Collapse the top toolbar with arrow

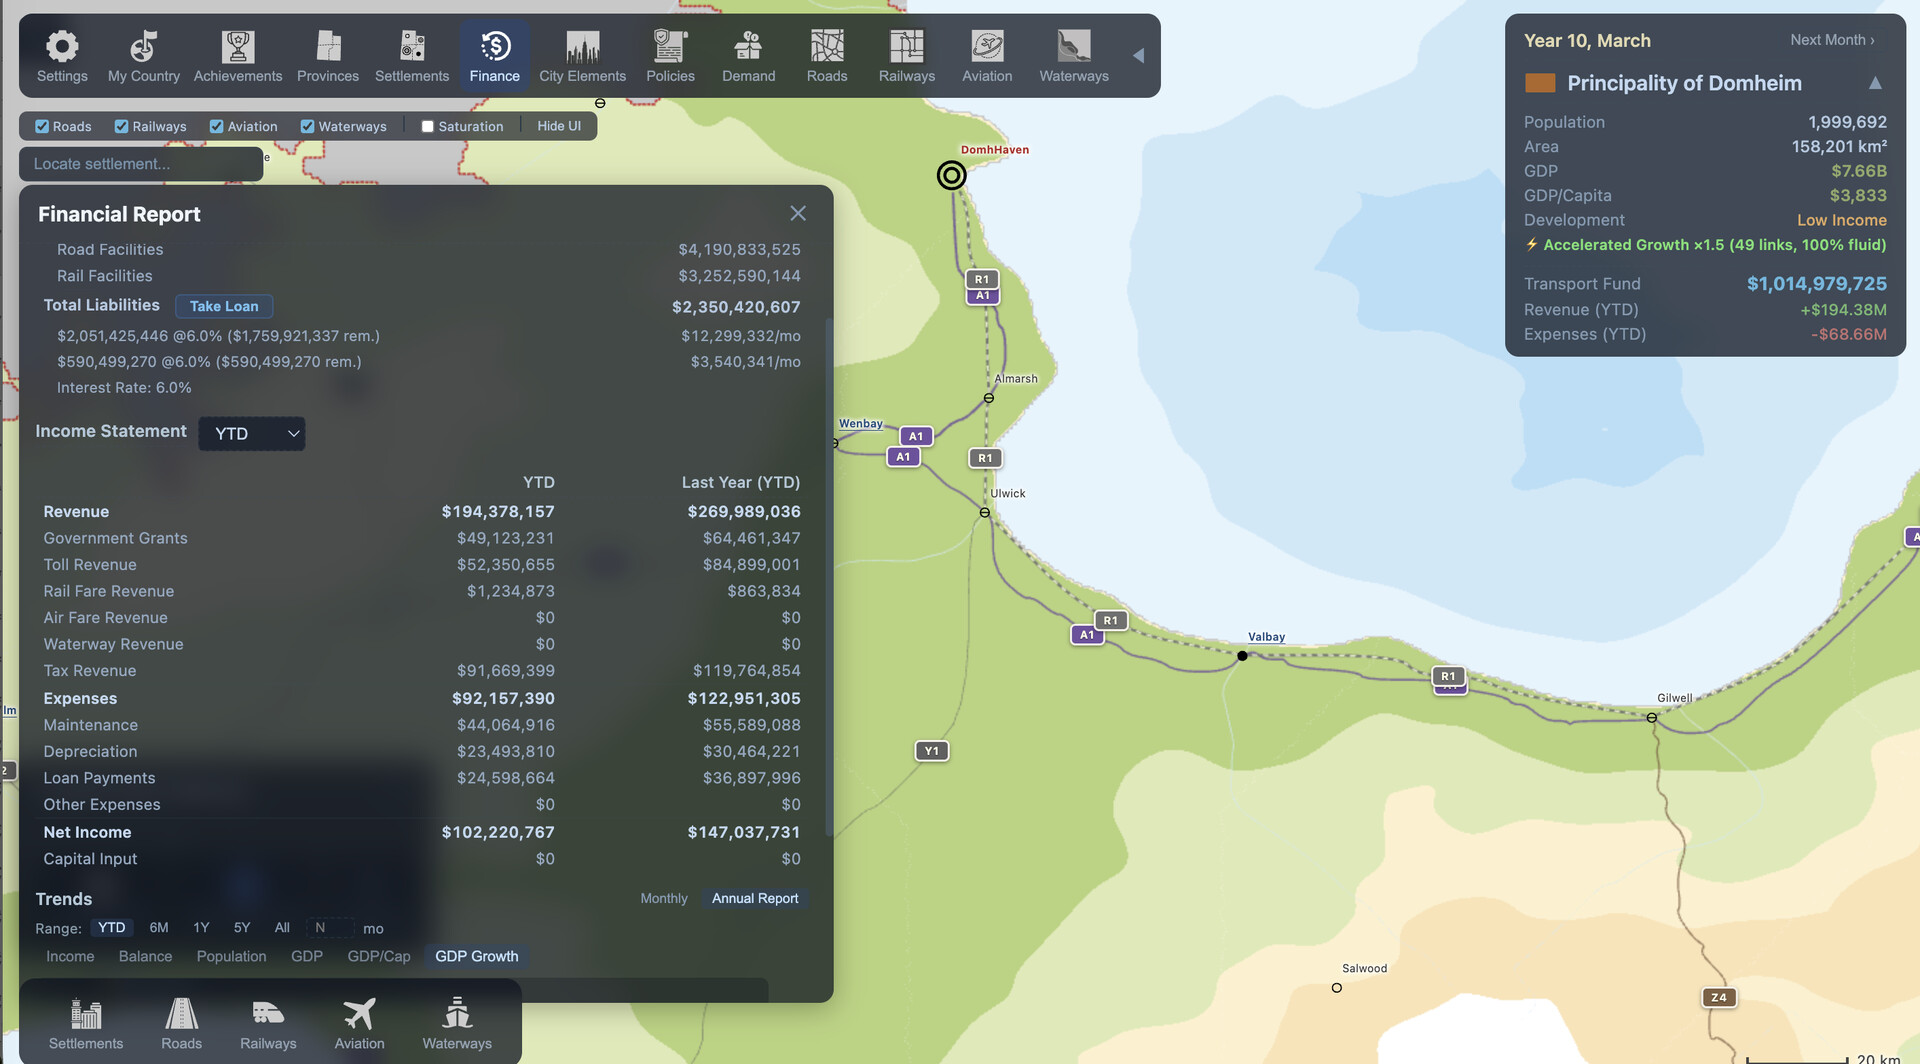pyautogui.click(x=1138, y=56)
